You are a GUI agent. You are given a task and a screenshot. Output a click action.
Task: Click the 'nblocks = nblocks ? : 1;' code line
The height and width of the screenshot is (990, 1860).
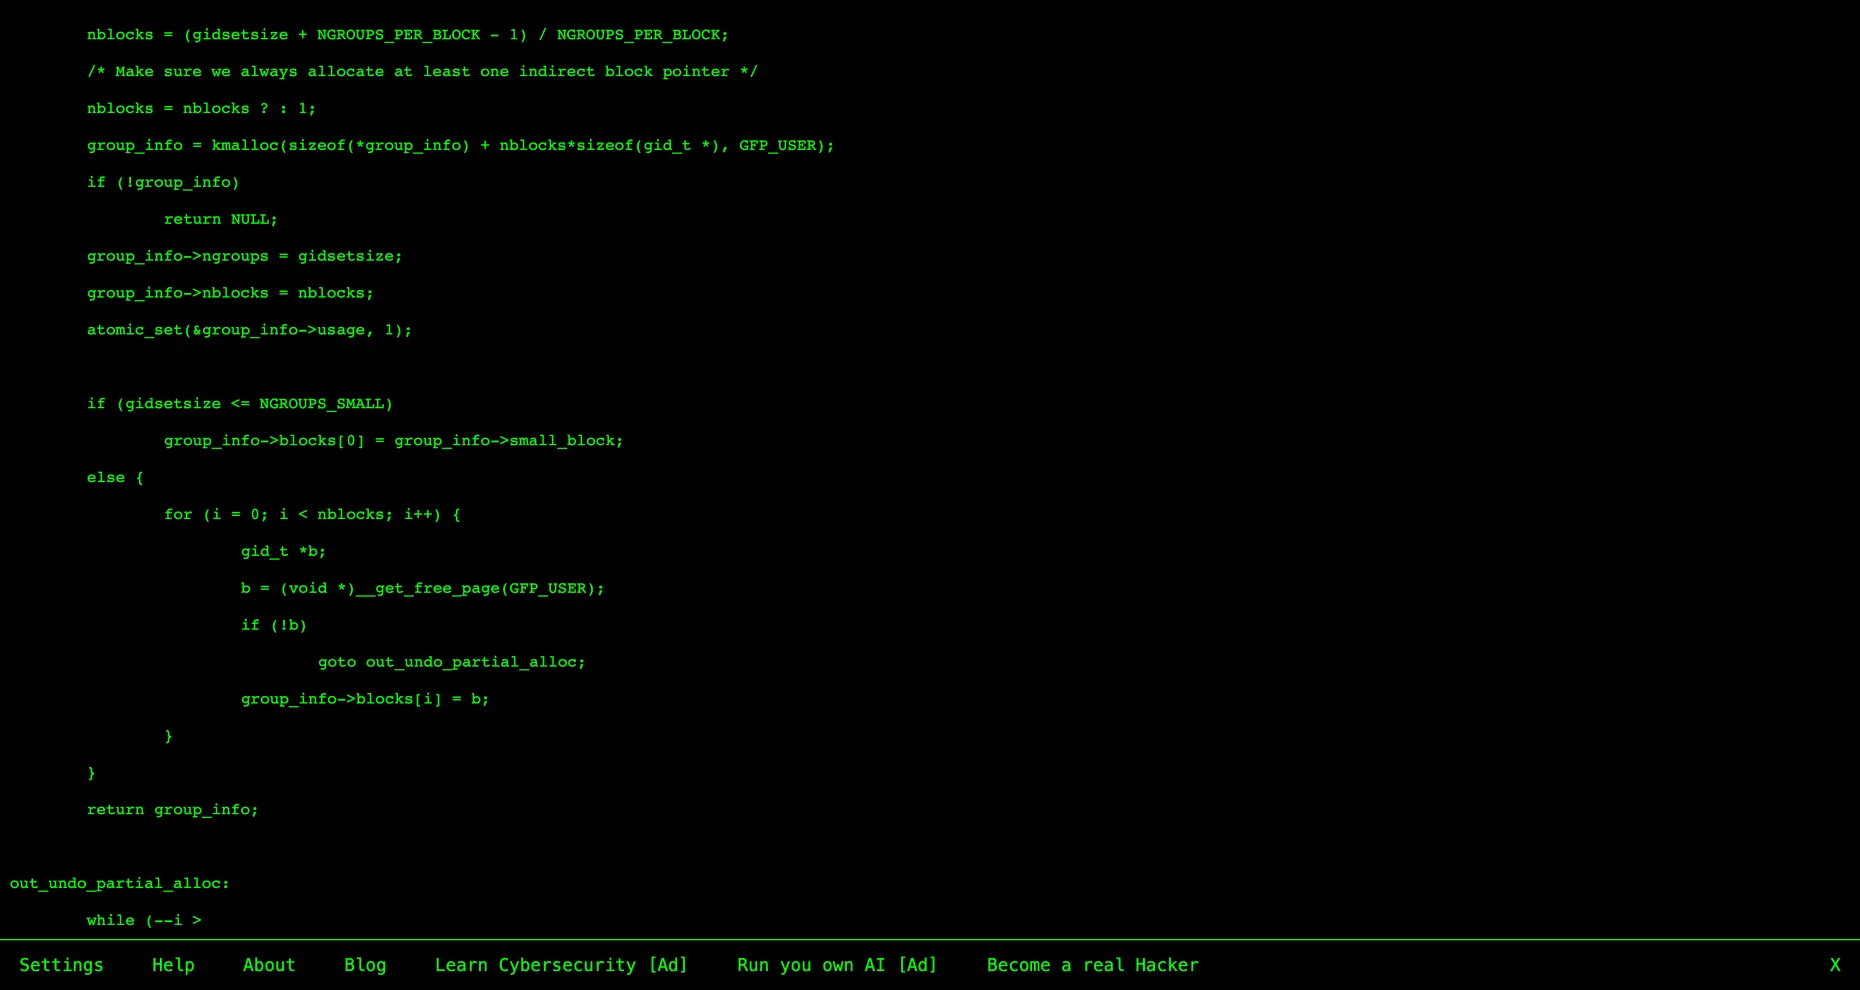pyautogui.click(x=201, y=108)
